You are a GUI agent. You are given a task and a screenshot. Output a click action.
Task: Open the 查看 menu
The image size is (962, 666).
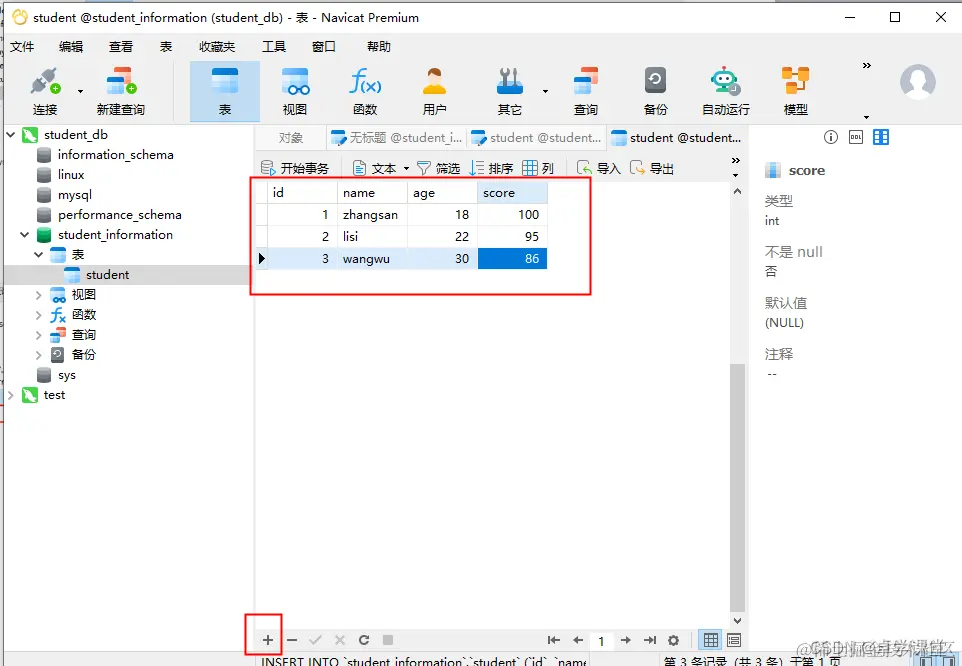(x=121, y=47)
